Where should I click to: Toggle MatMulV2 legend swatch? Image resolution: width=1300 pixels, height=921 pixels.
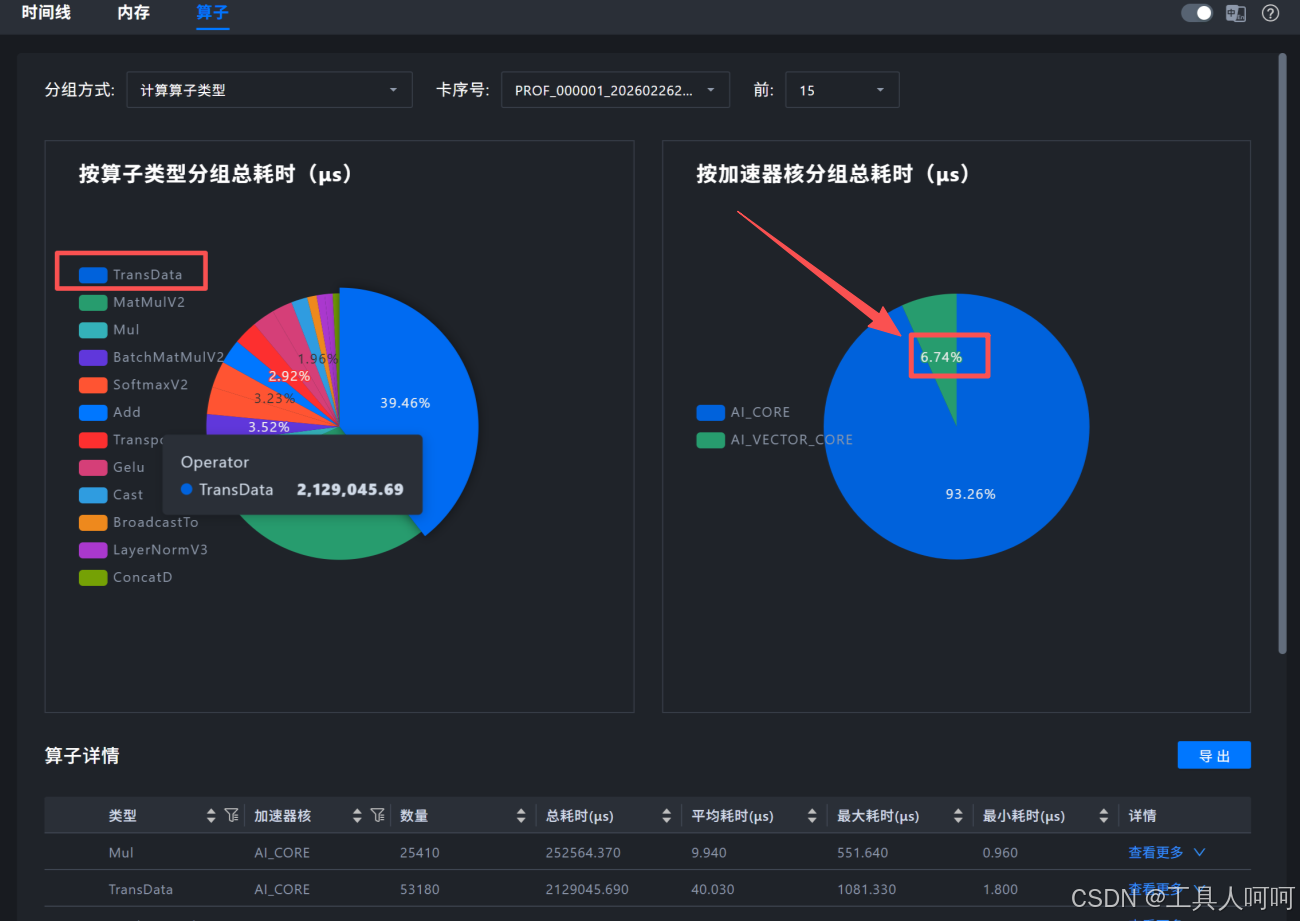pyautogui.click(x=93, y=302)
